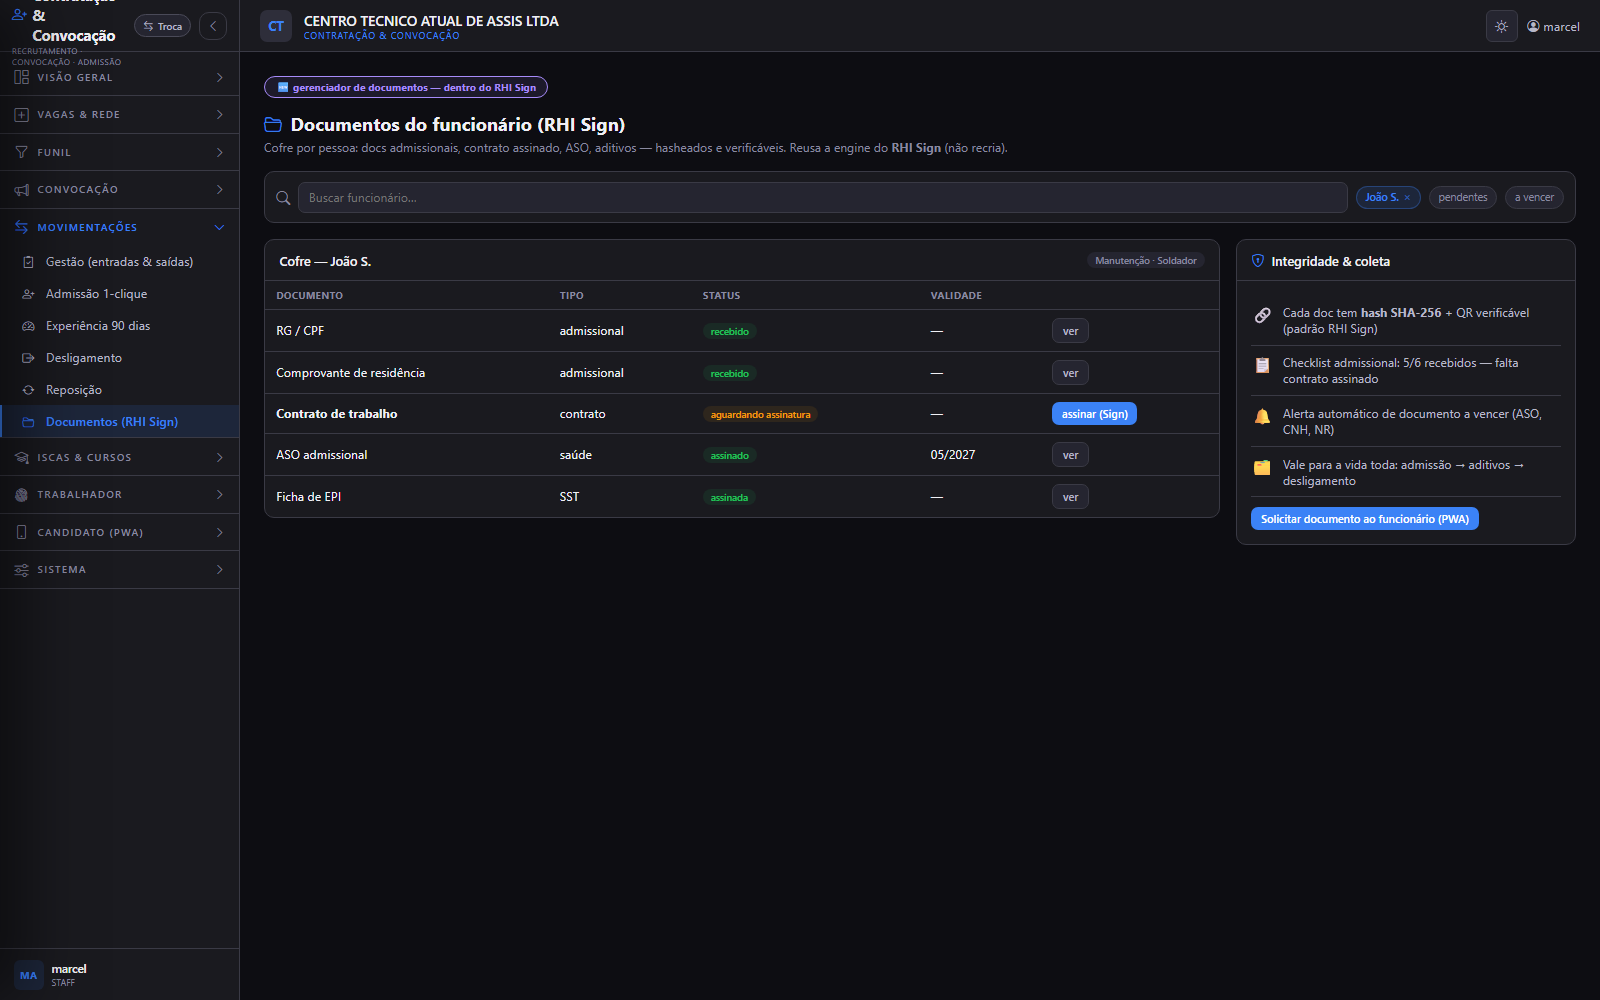Click the MA avatar in sidebar footer
This screenshot has width=1600, height=1000.
[x=29, y=975]
